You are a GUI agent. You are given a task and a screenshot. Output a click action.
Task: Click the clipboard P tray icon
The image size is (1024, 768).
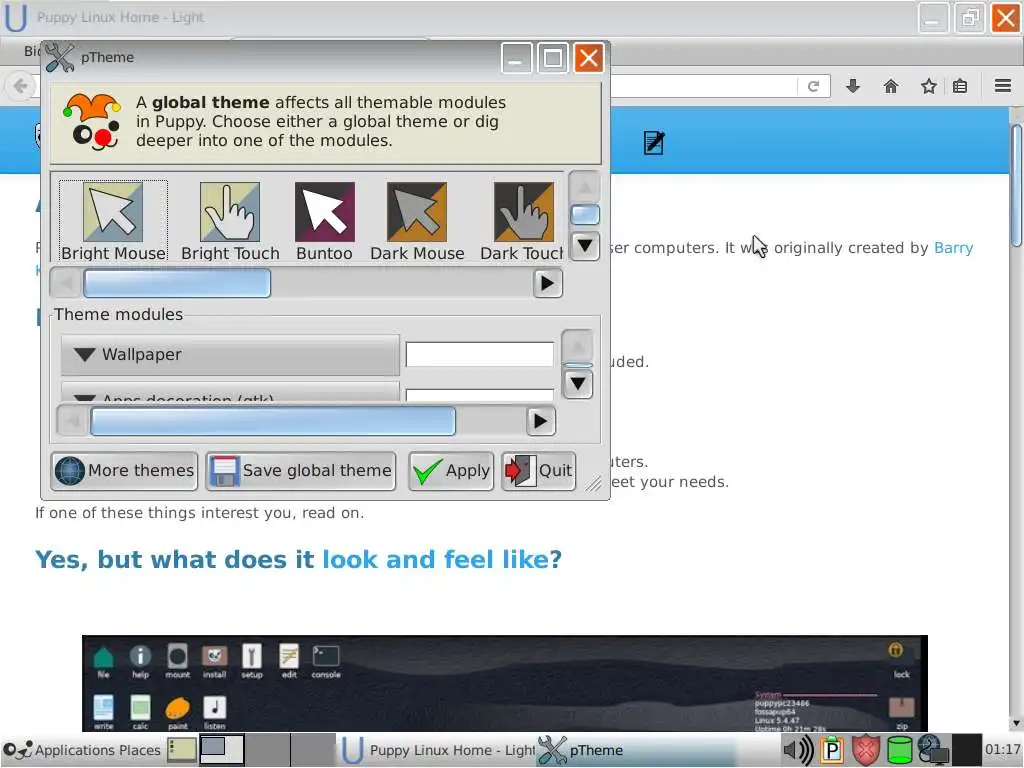832,750
